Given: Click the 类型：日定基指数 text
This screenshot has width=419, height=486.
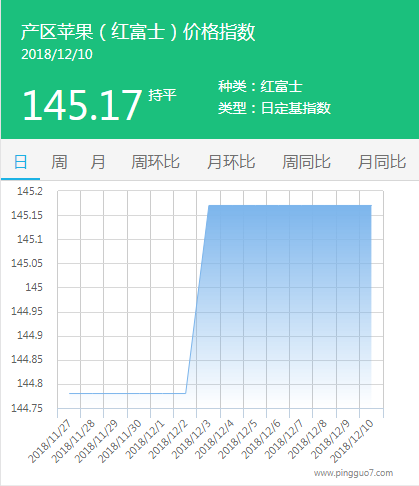Looking at the screenshot, I should 274,108.
